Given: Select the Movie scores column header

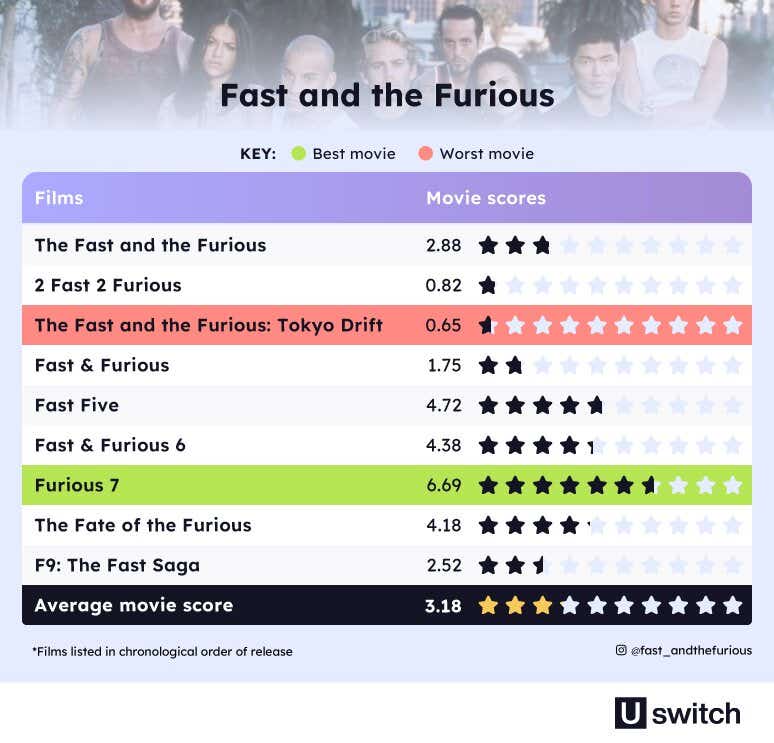Looking at the screenshot, I should tap(486, 198).
